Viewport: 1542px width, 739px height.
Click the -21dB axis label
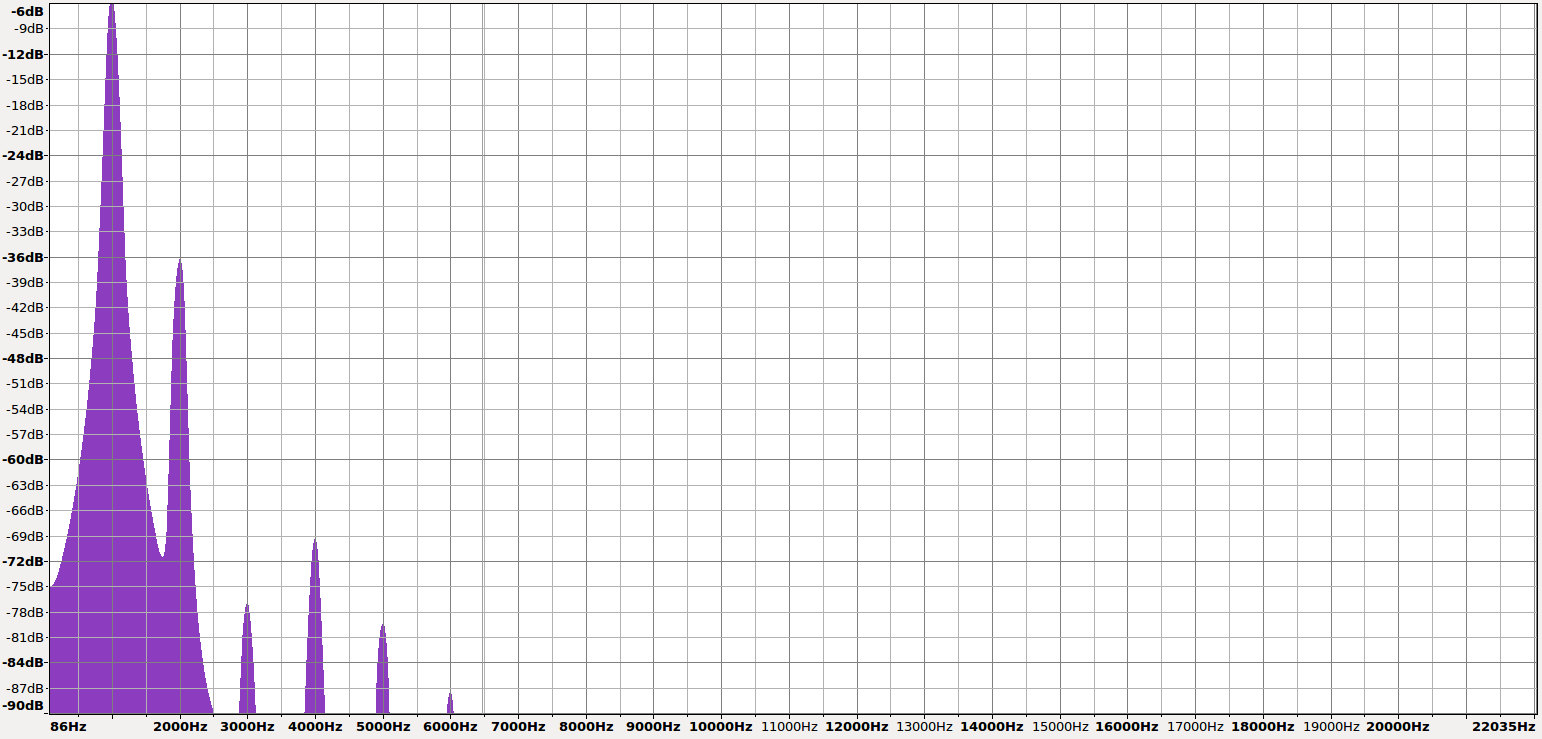[25, 130]
